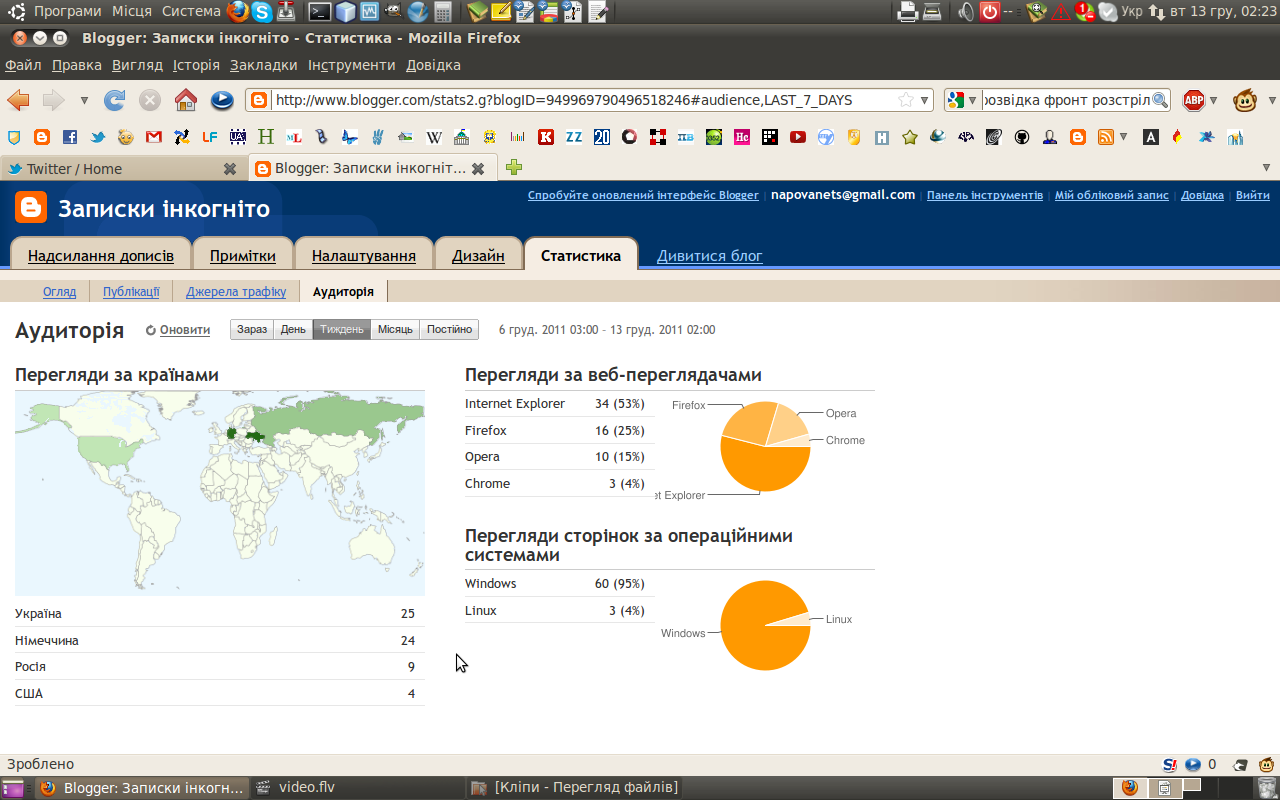
Task: Click the Adblock Plus ABP icon
Action: click(x=1193, y=100)
